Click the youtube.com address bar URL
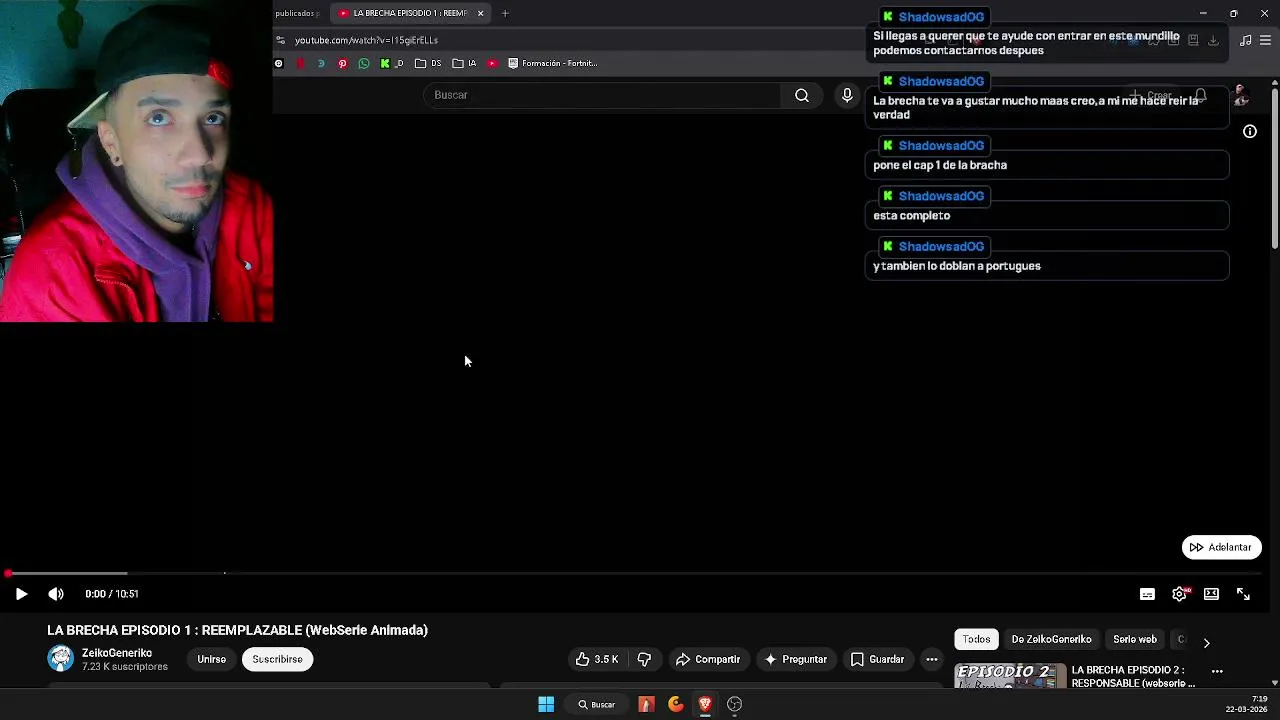Viewport: 1280px width, 720px height. click(366, 40)
